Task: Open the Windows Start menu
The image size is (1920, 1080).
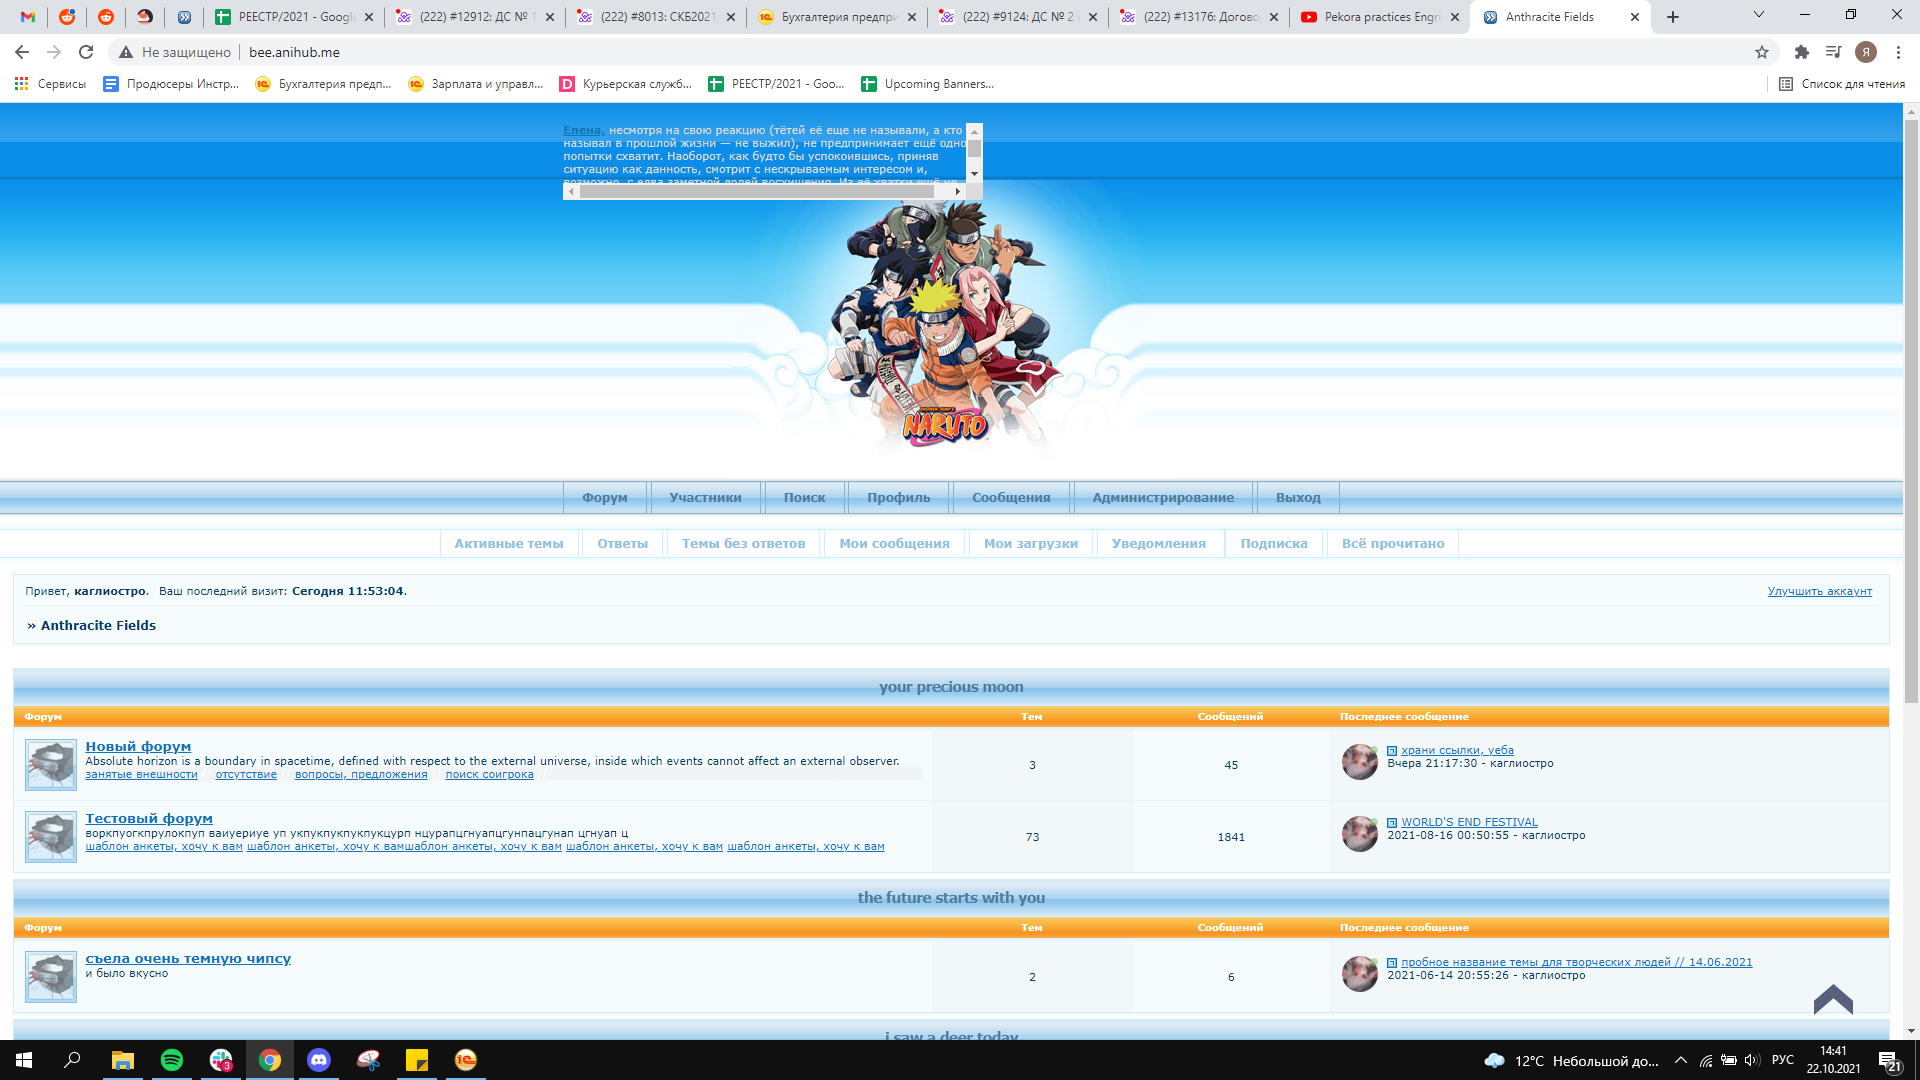Action: [x=24, y=1060]
